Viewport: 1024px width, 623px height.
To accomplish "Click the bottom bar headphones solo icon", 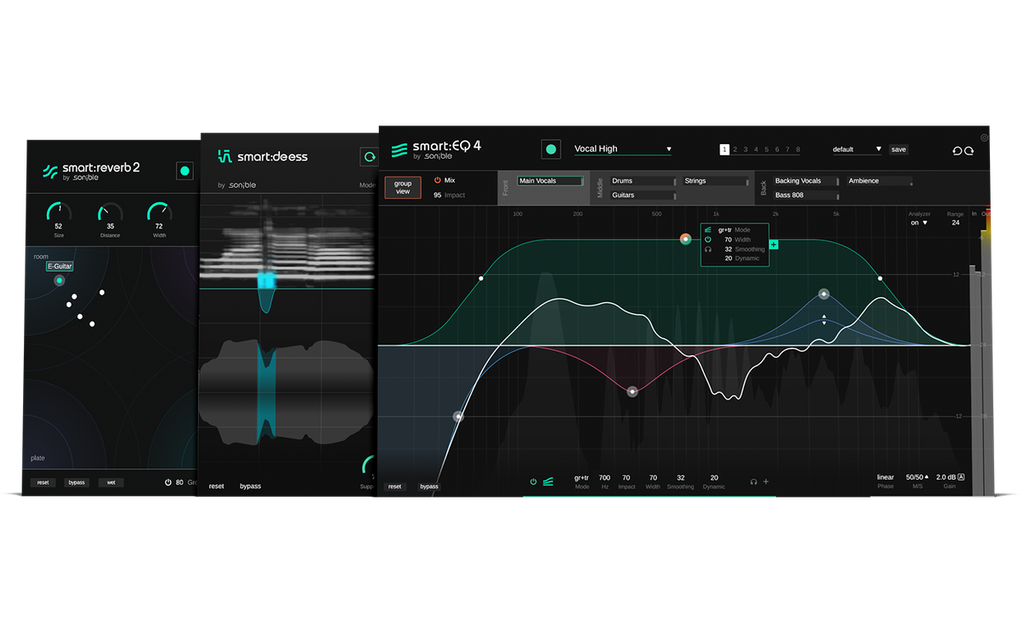I will 754,482.
